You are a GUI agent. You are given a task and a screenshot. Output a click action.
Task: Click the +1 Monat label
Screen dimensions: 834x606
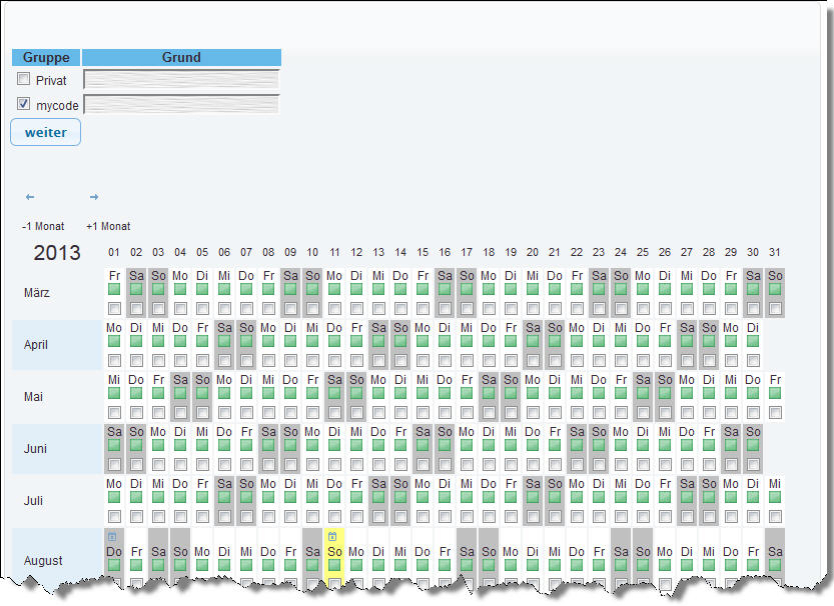point(108,226)
